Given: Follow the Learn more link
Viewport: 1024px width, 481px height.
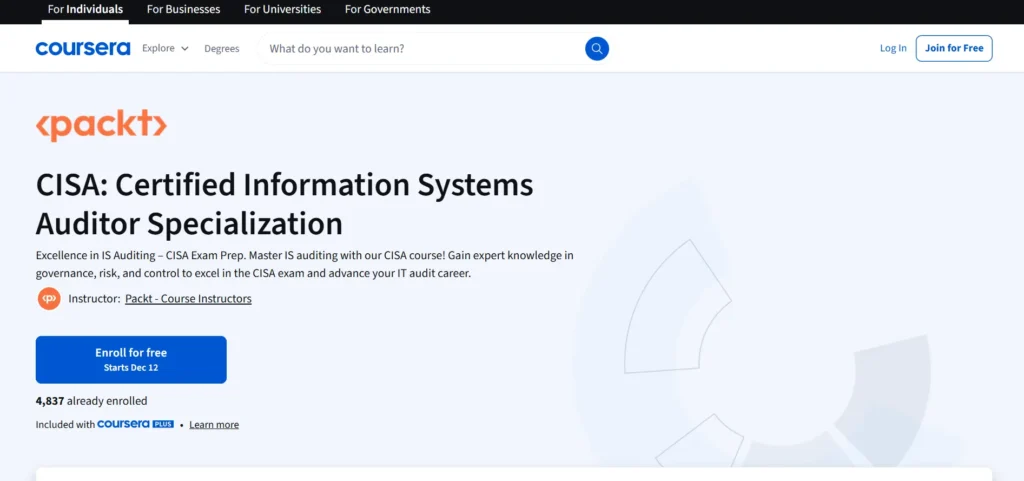Looking at the screenshot, I should pos(214,425).
